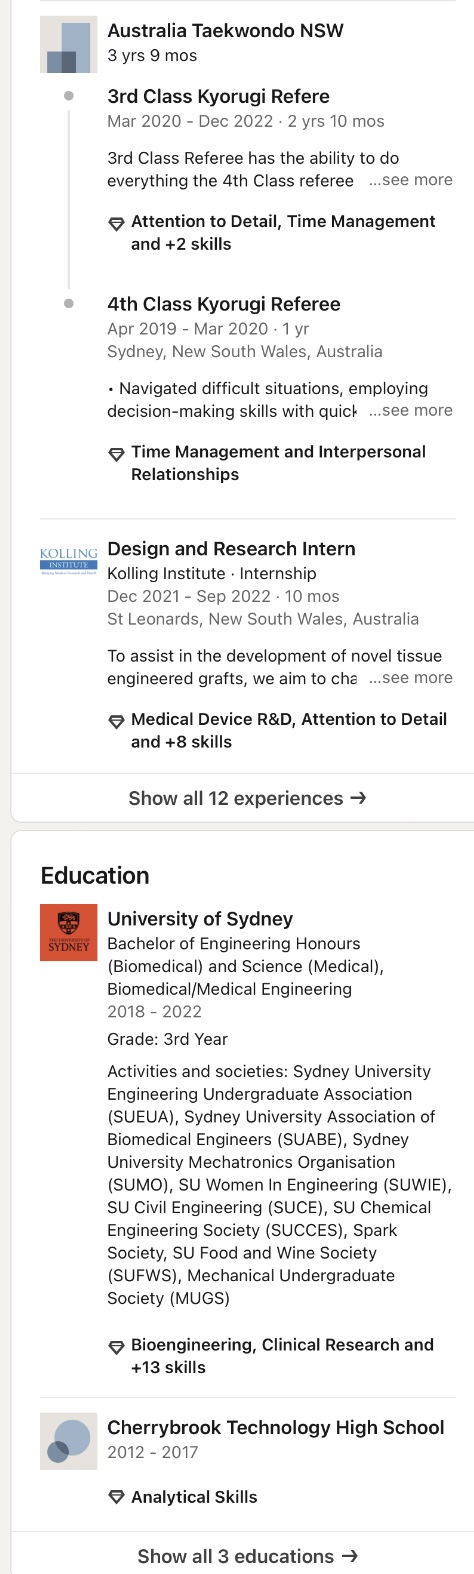Open 'Attention to Detail, Time Management and +2 skills'
Screen dimensions: 474x1574
pyautogui.click(x=283, y=232)
